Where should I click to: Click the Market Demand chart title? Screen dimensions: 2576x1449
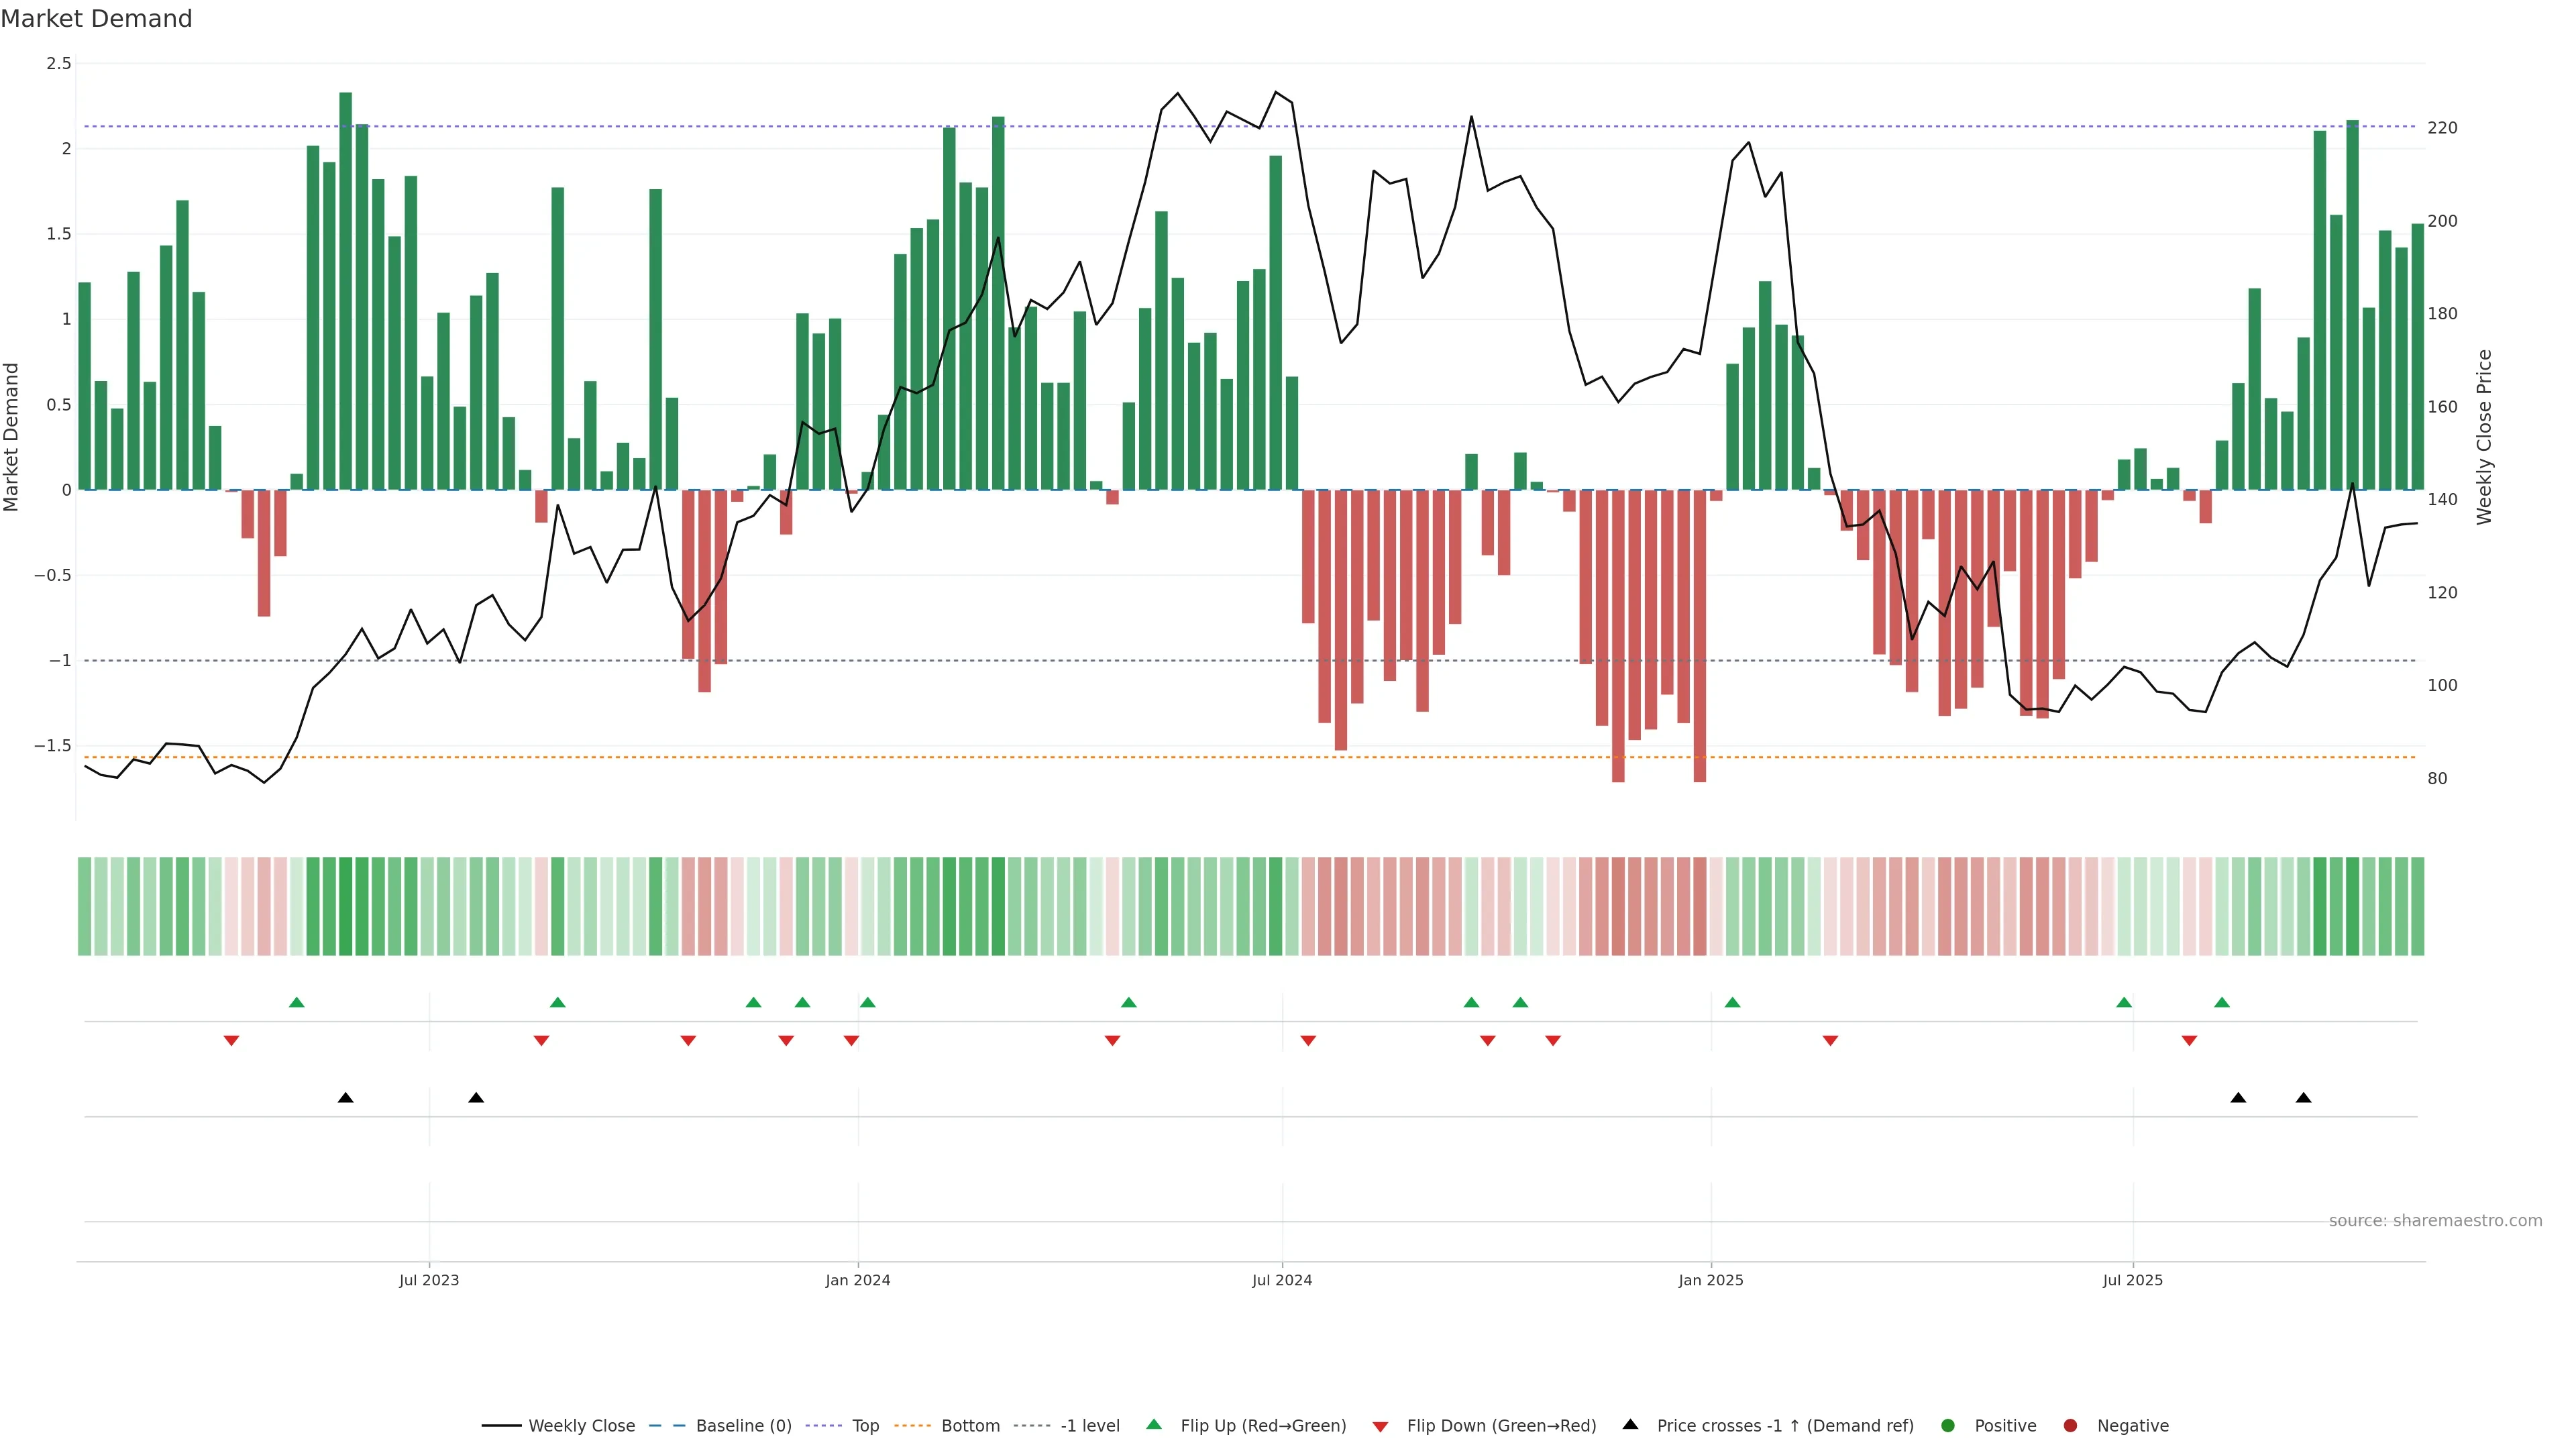pyautogui.click(x=96, y=19)
